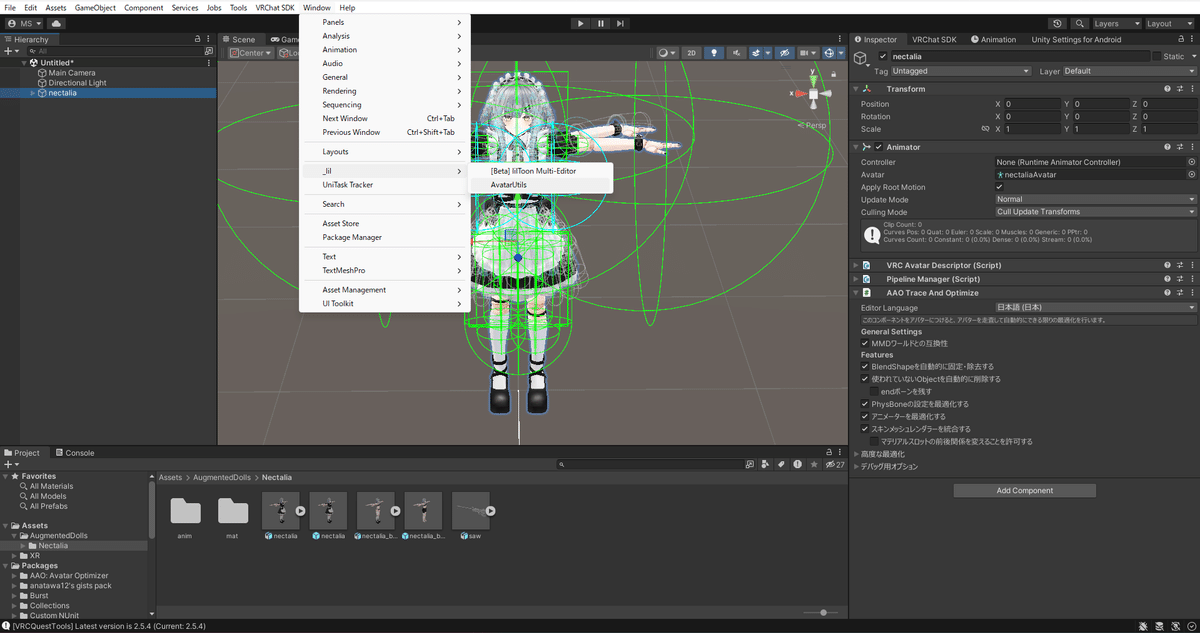
Task: Open the Rendering submenu item
Action: [x=384, y=91]
